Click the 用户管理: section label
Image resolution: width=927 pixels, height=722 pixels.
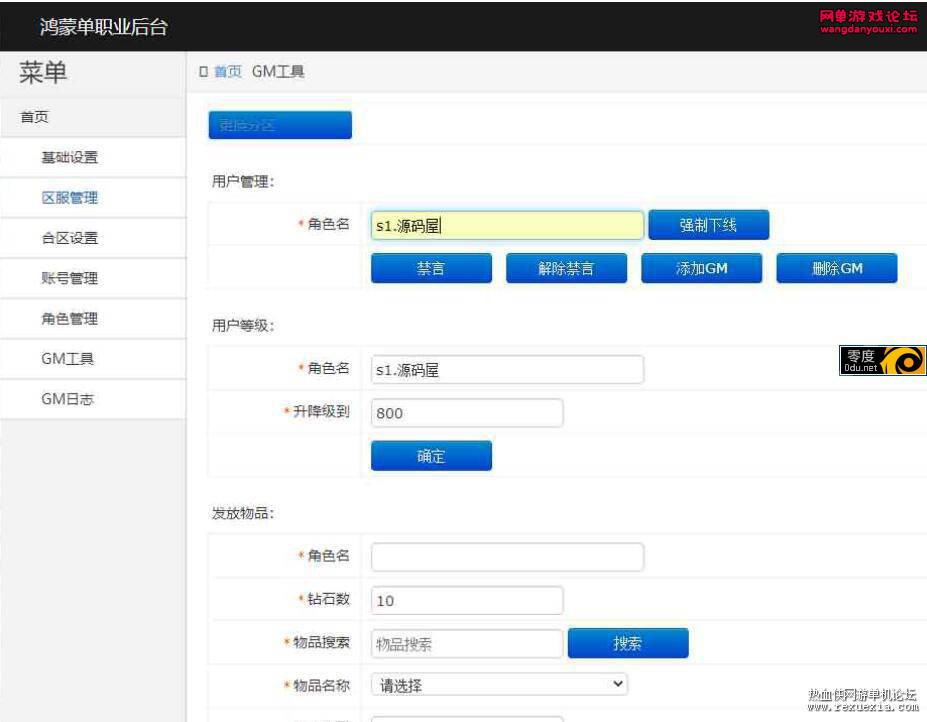[x=243, y=182]
